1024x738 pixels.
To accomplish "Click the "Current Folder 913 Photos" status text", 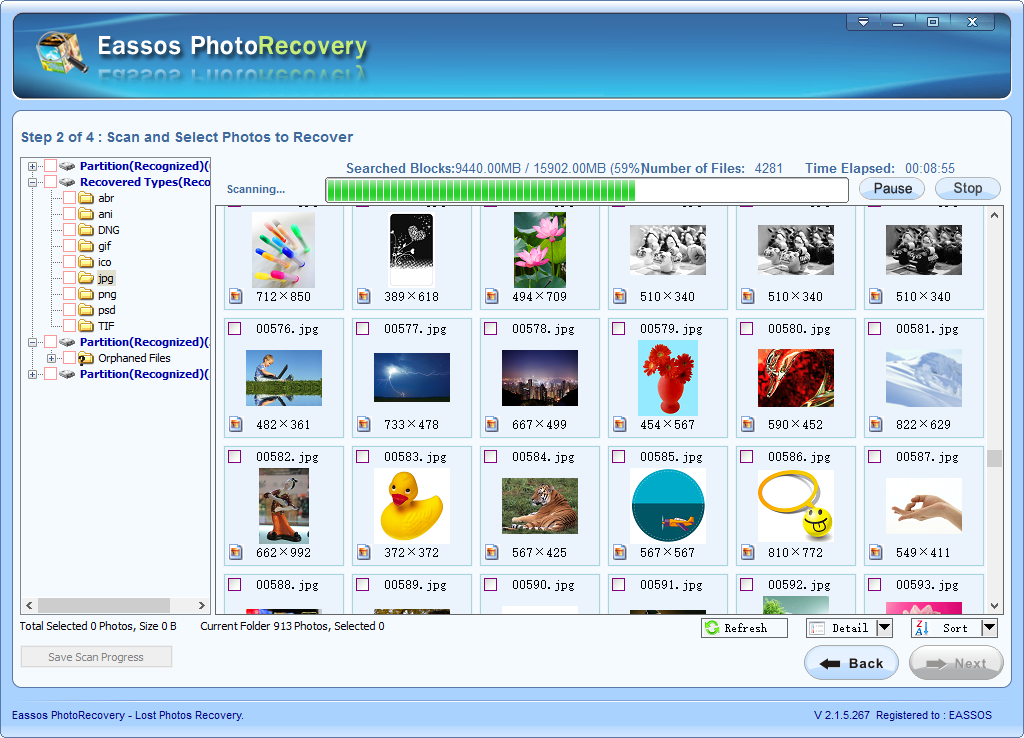I will [265, 626].
